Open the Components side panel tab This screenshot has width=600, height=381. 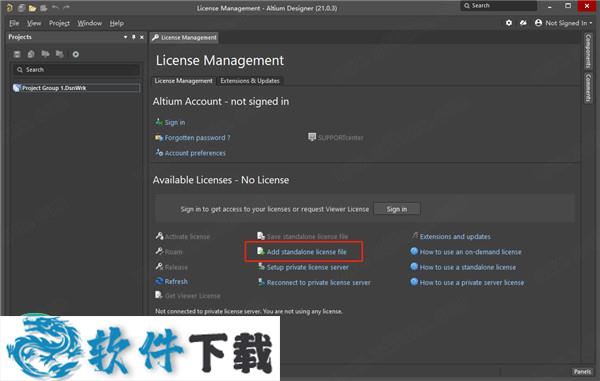588,50
